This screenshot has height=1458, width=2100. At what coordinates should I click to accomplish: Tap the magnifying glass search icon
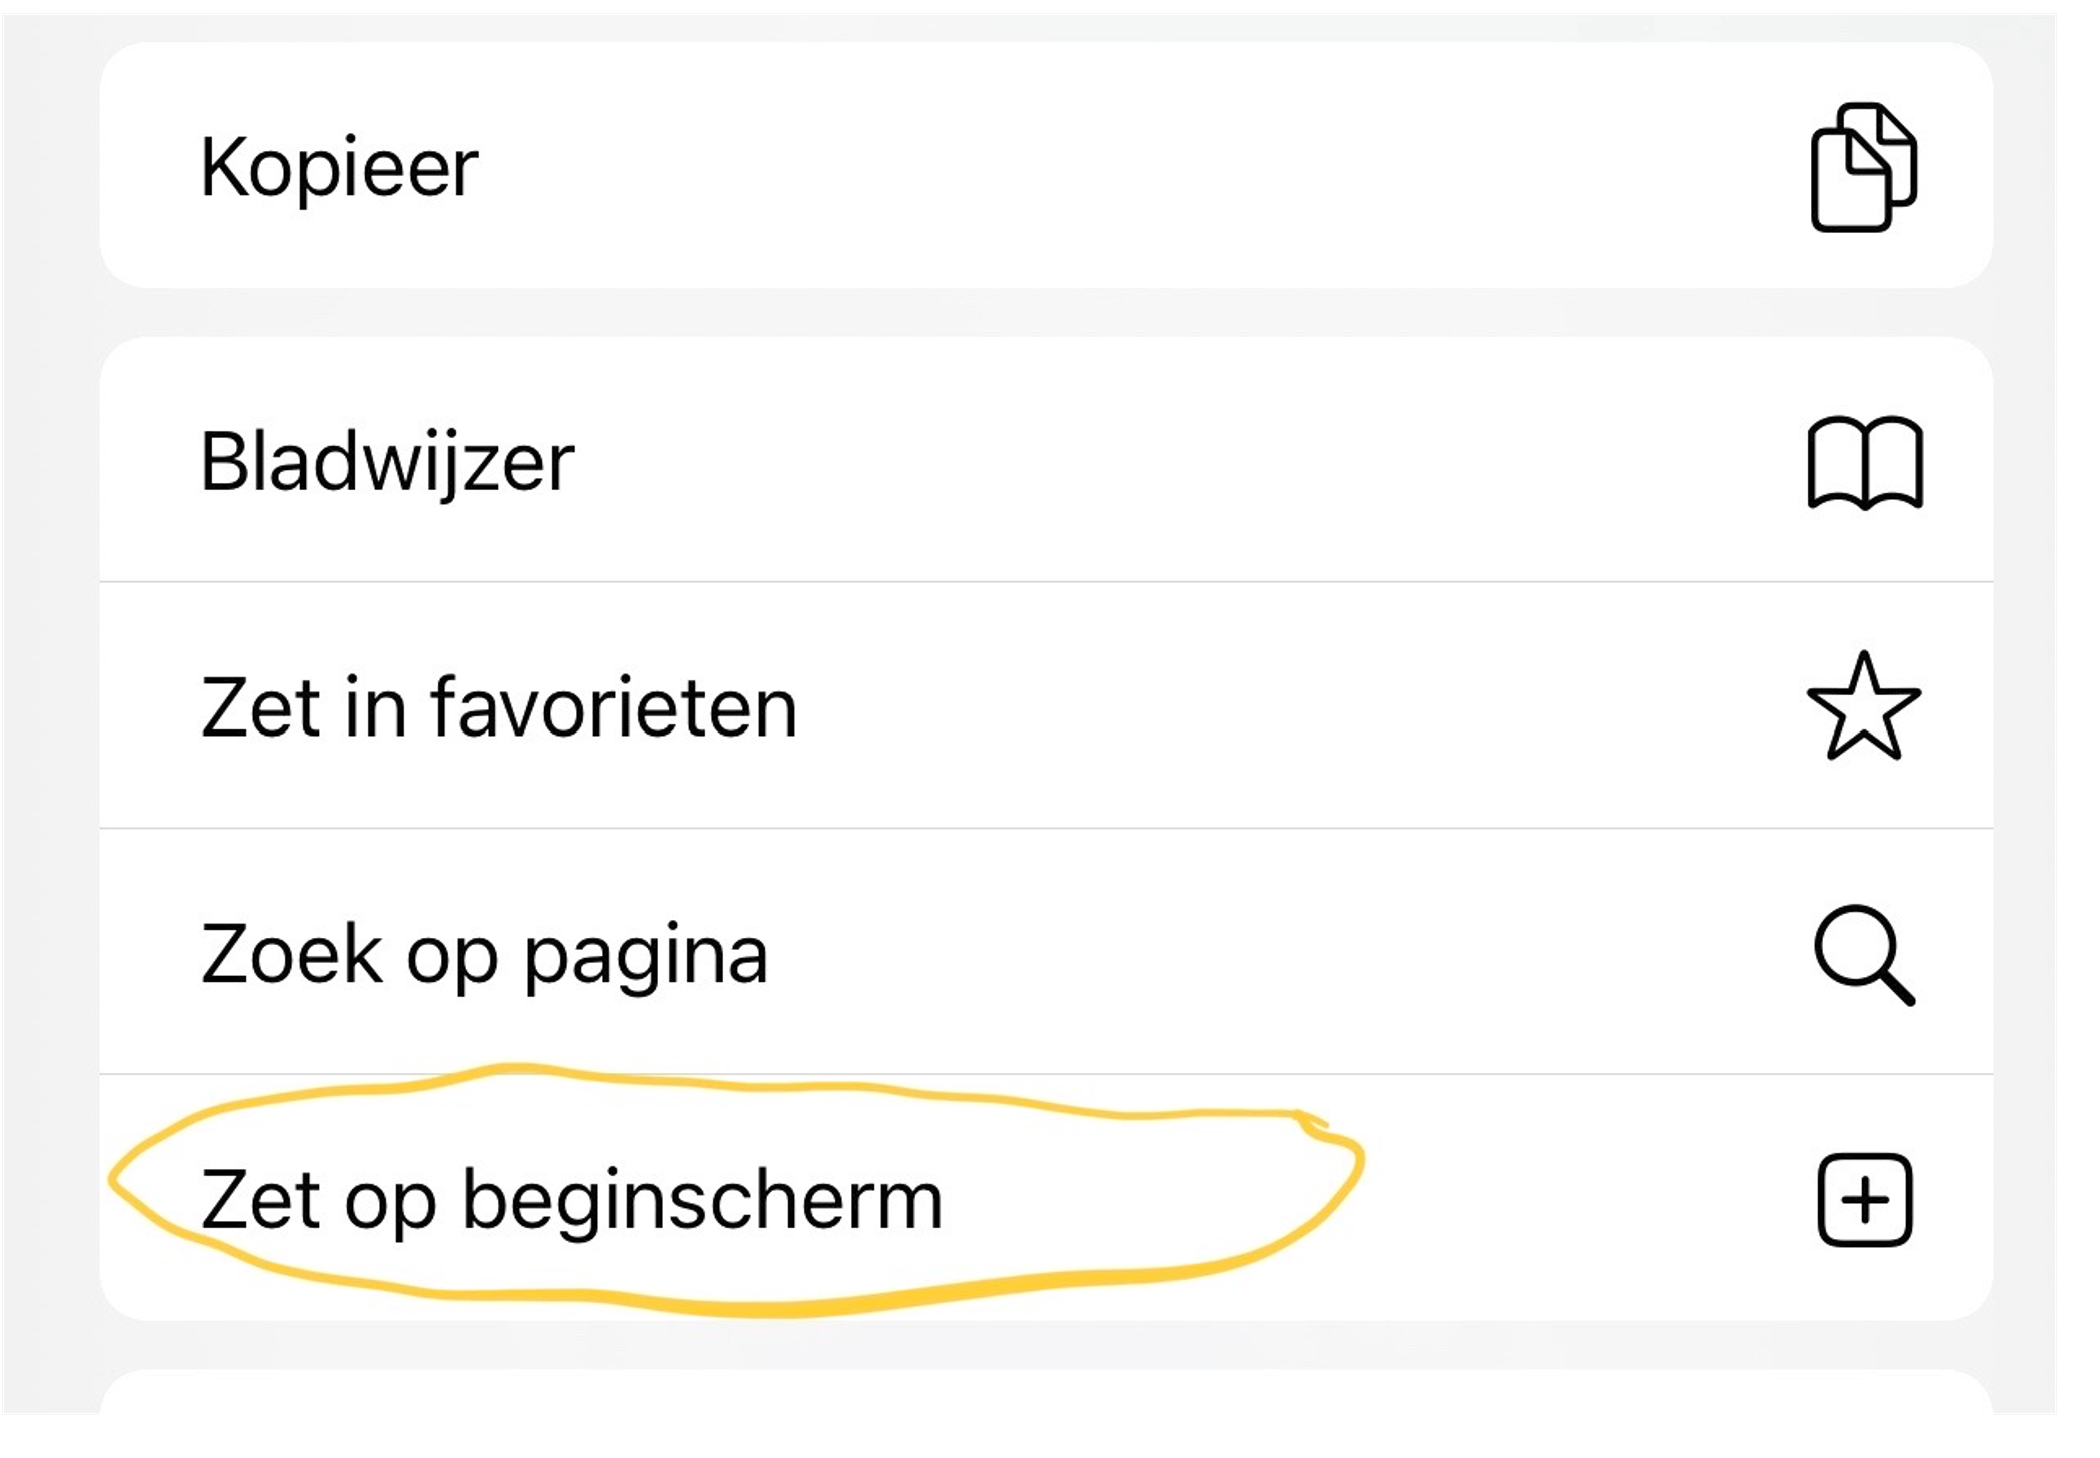click(1864, 954)
